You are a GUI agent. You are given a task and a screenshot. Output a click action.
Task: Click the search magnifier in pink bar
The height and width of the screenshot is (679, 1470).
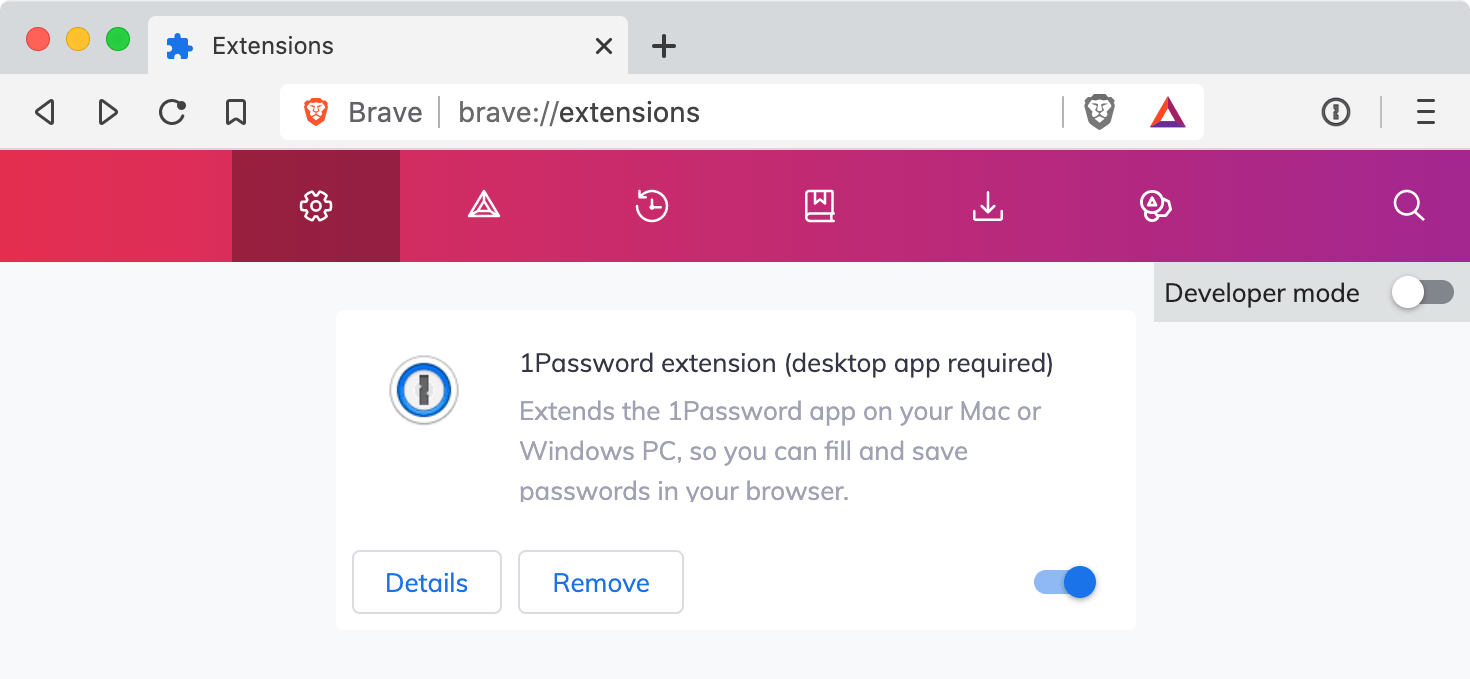(x=1409, y=206)
